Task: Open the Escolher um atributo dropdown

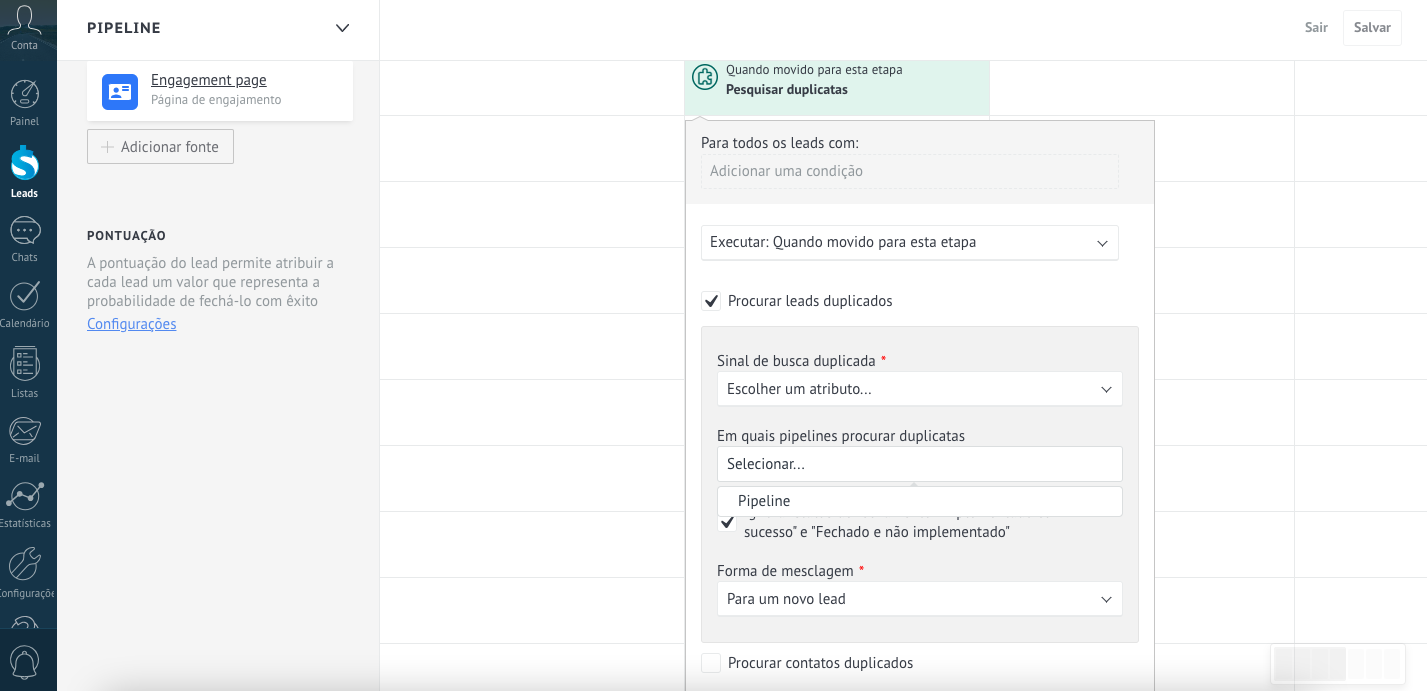Action: pyautogui.click(x=919, y=389)
